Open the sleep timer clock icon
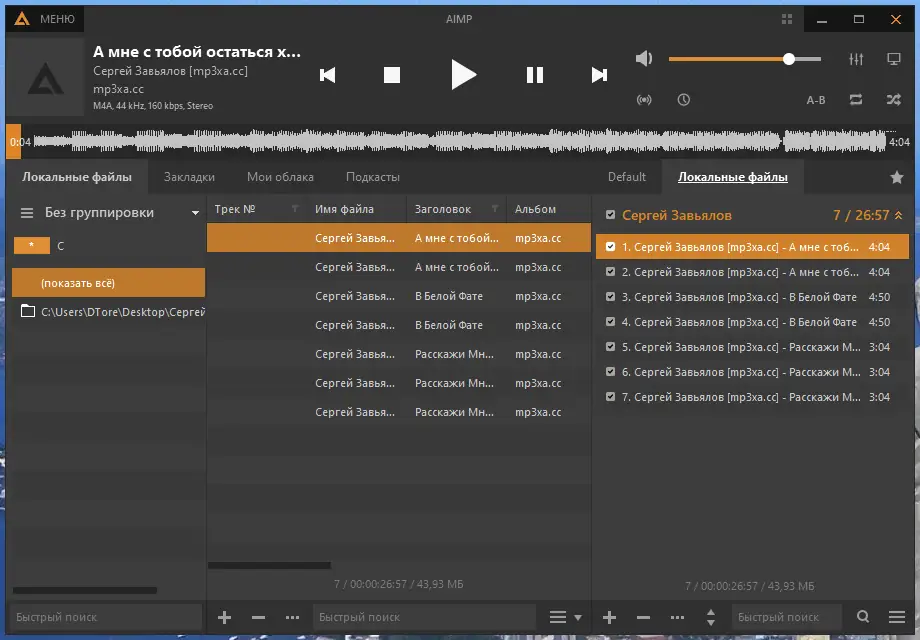 click(x=684, y=100)
